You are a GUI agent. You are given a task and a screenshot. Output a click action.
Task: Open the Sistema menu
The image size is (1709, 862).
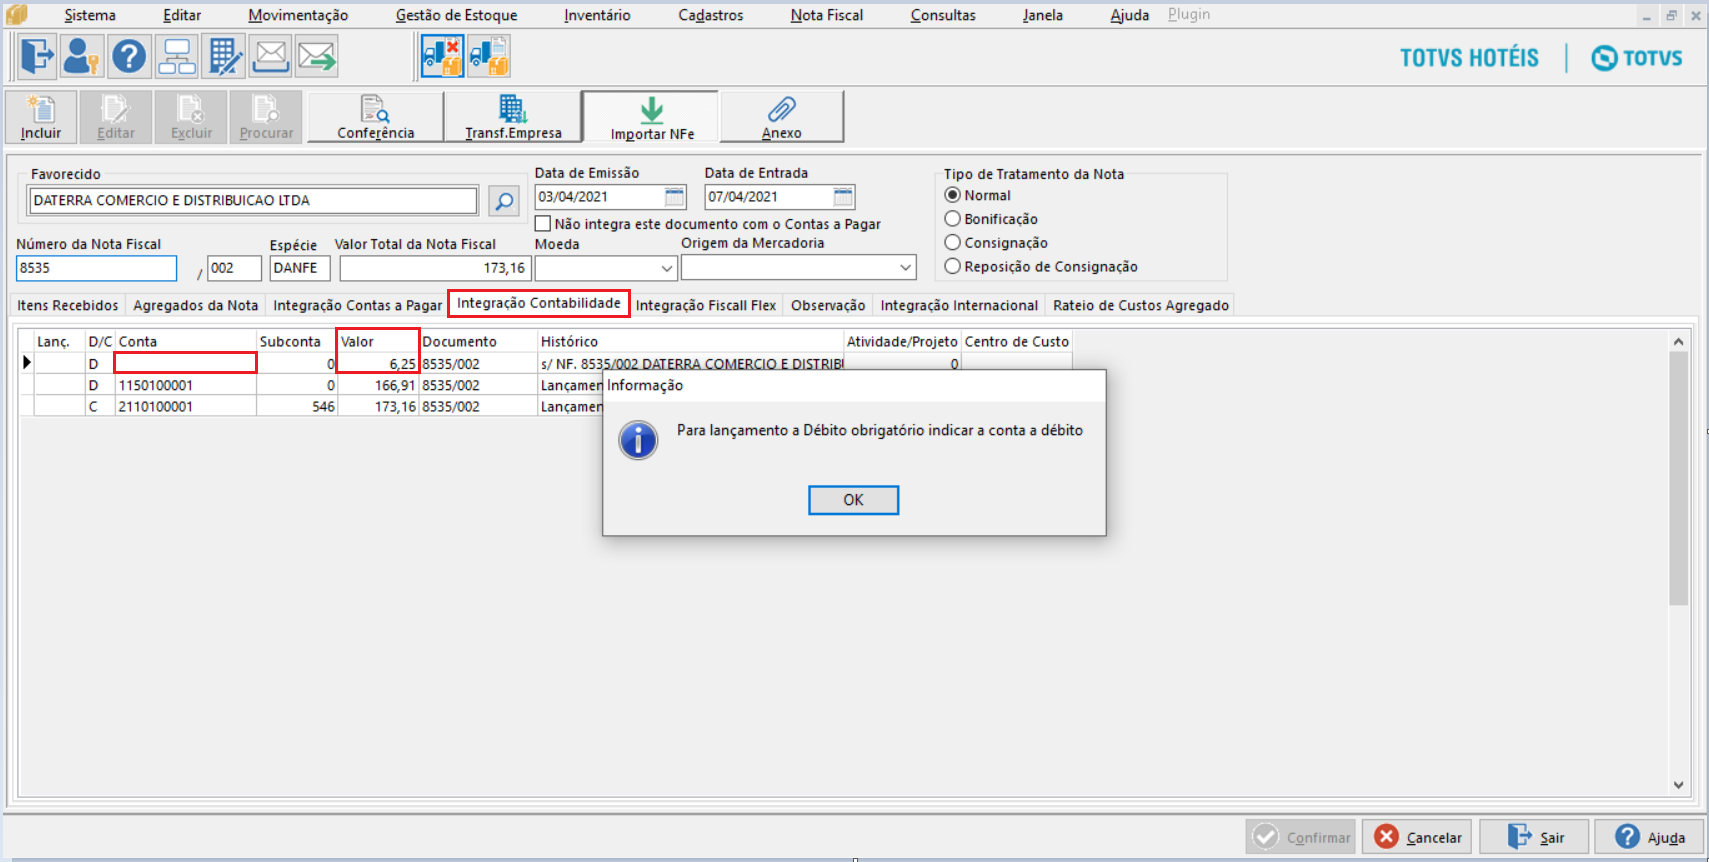pyautogui.click(x=90, y=15)
